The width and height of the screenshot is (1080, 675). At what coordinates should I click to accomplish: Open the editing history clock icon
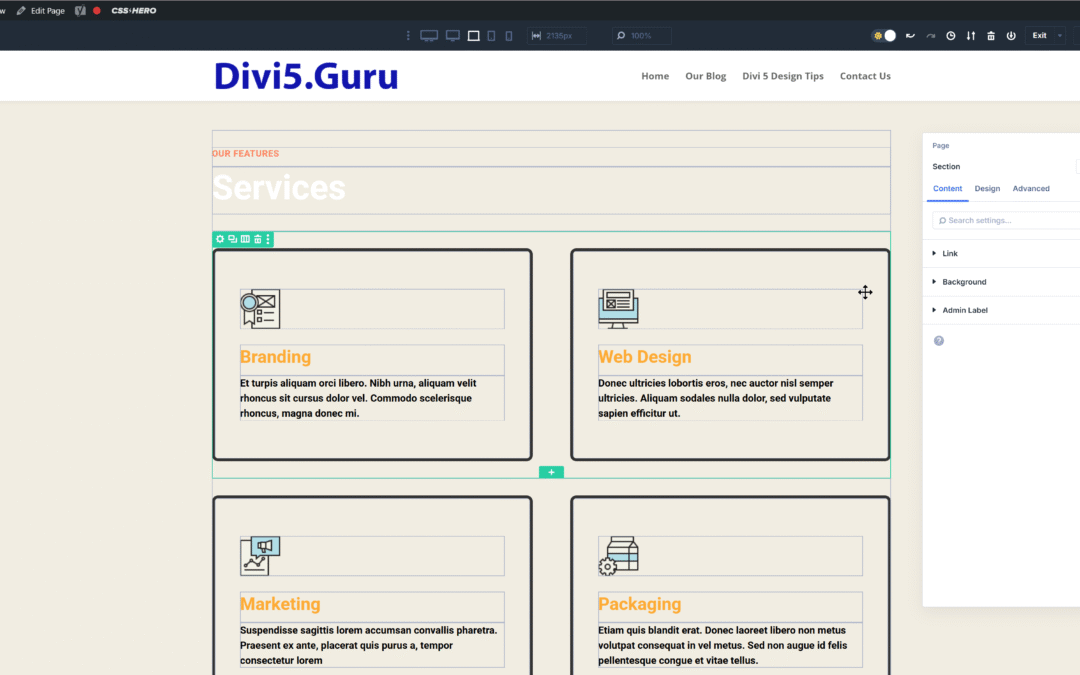click(950, 36)
